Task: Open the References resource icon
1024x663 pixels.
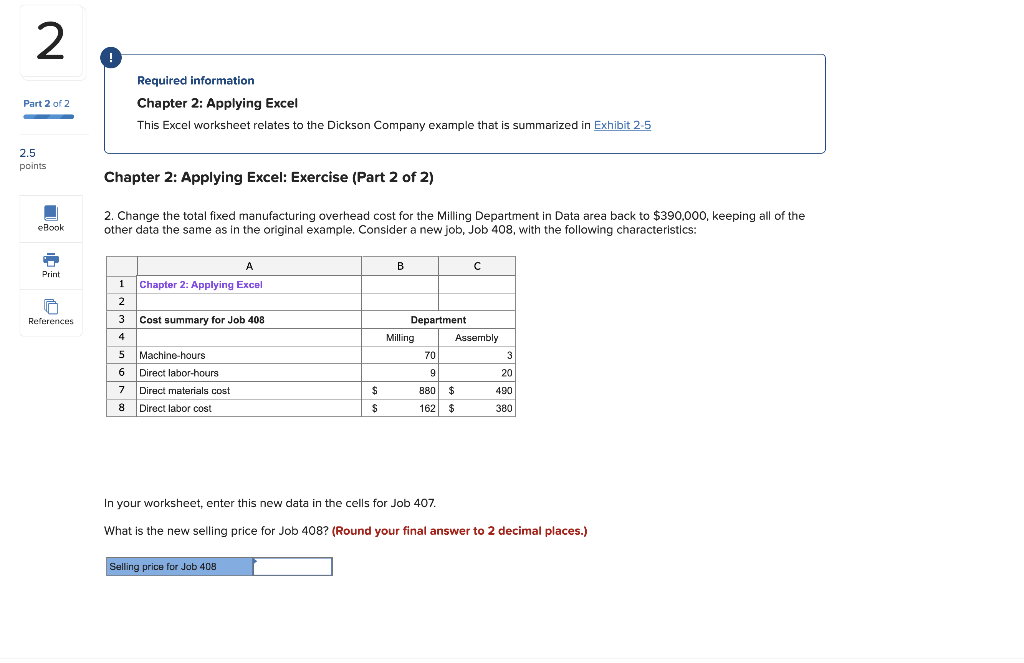Action: pos(50,313)
